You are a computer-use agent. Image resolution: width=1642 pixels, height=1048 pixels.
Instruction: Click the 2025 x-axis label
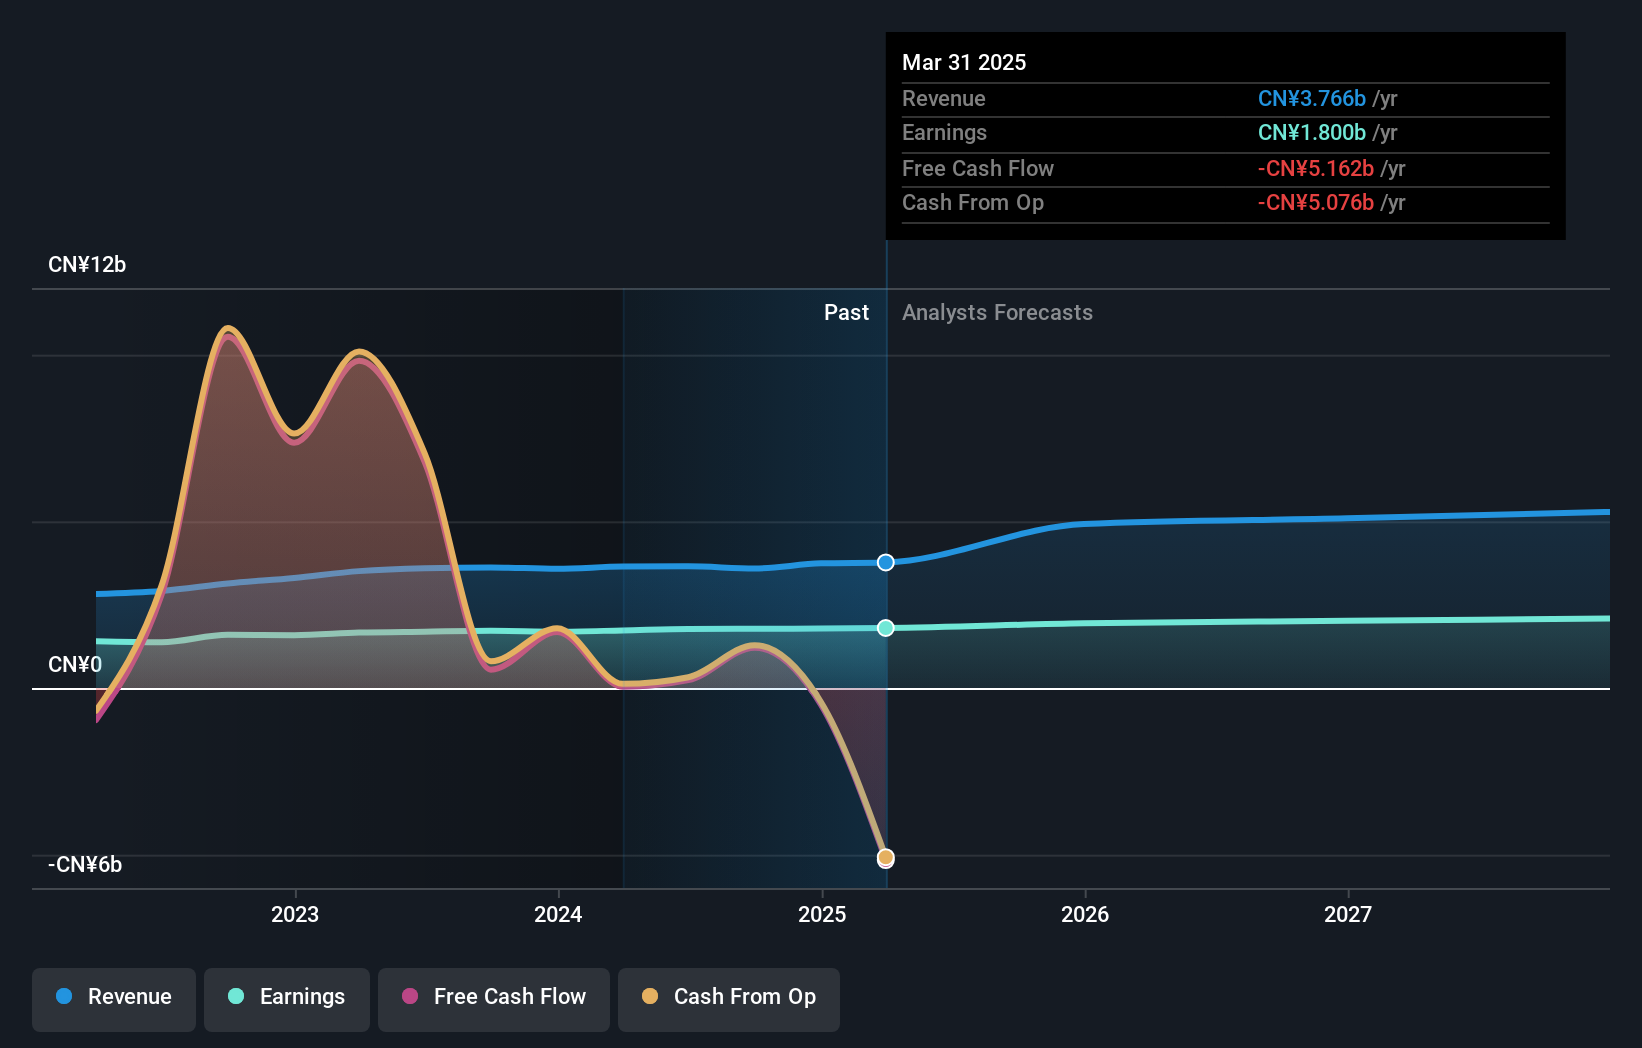tap(822, 914)
